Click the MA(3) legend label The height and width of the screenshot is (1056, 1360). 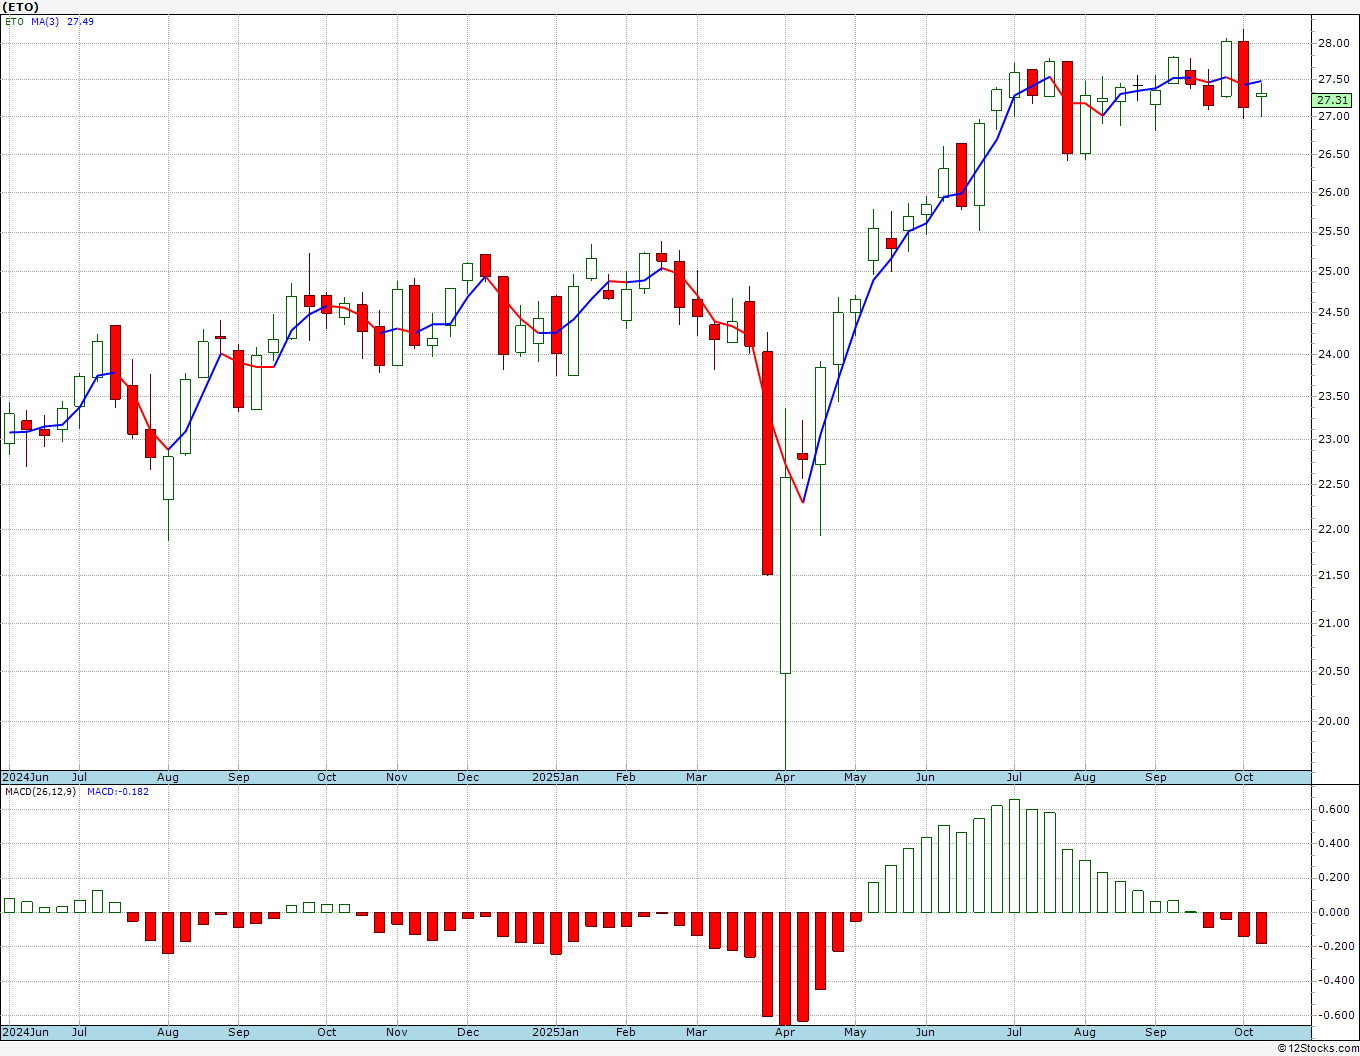pos(46,21)
